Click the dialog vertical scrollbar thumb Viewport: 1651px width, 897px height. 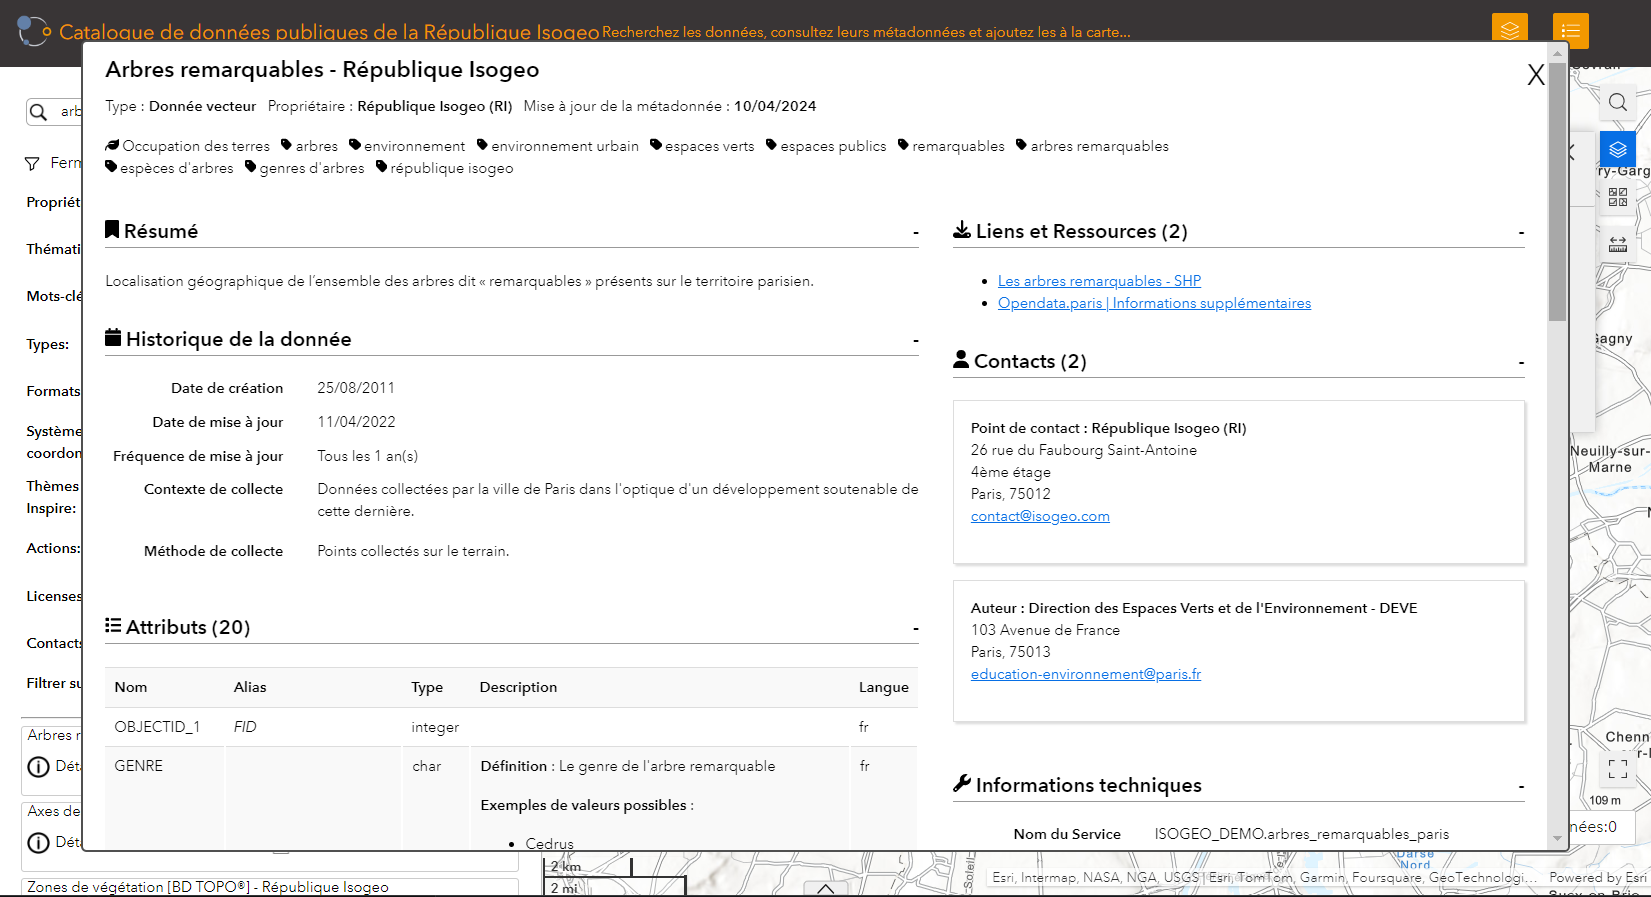(x=1557, y=191)
